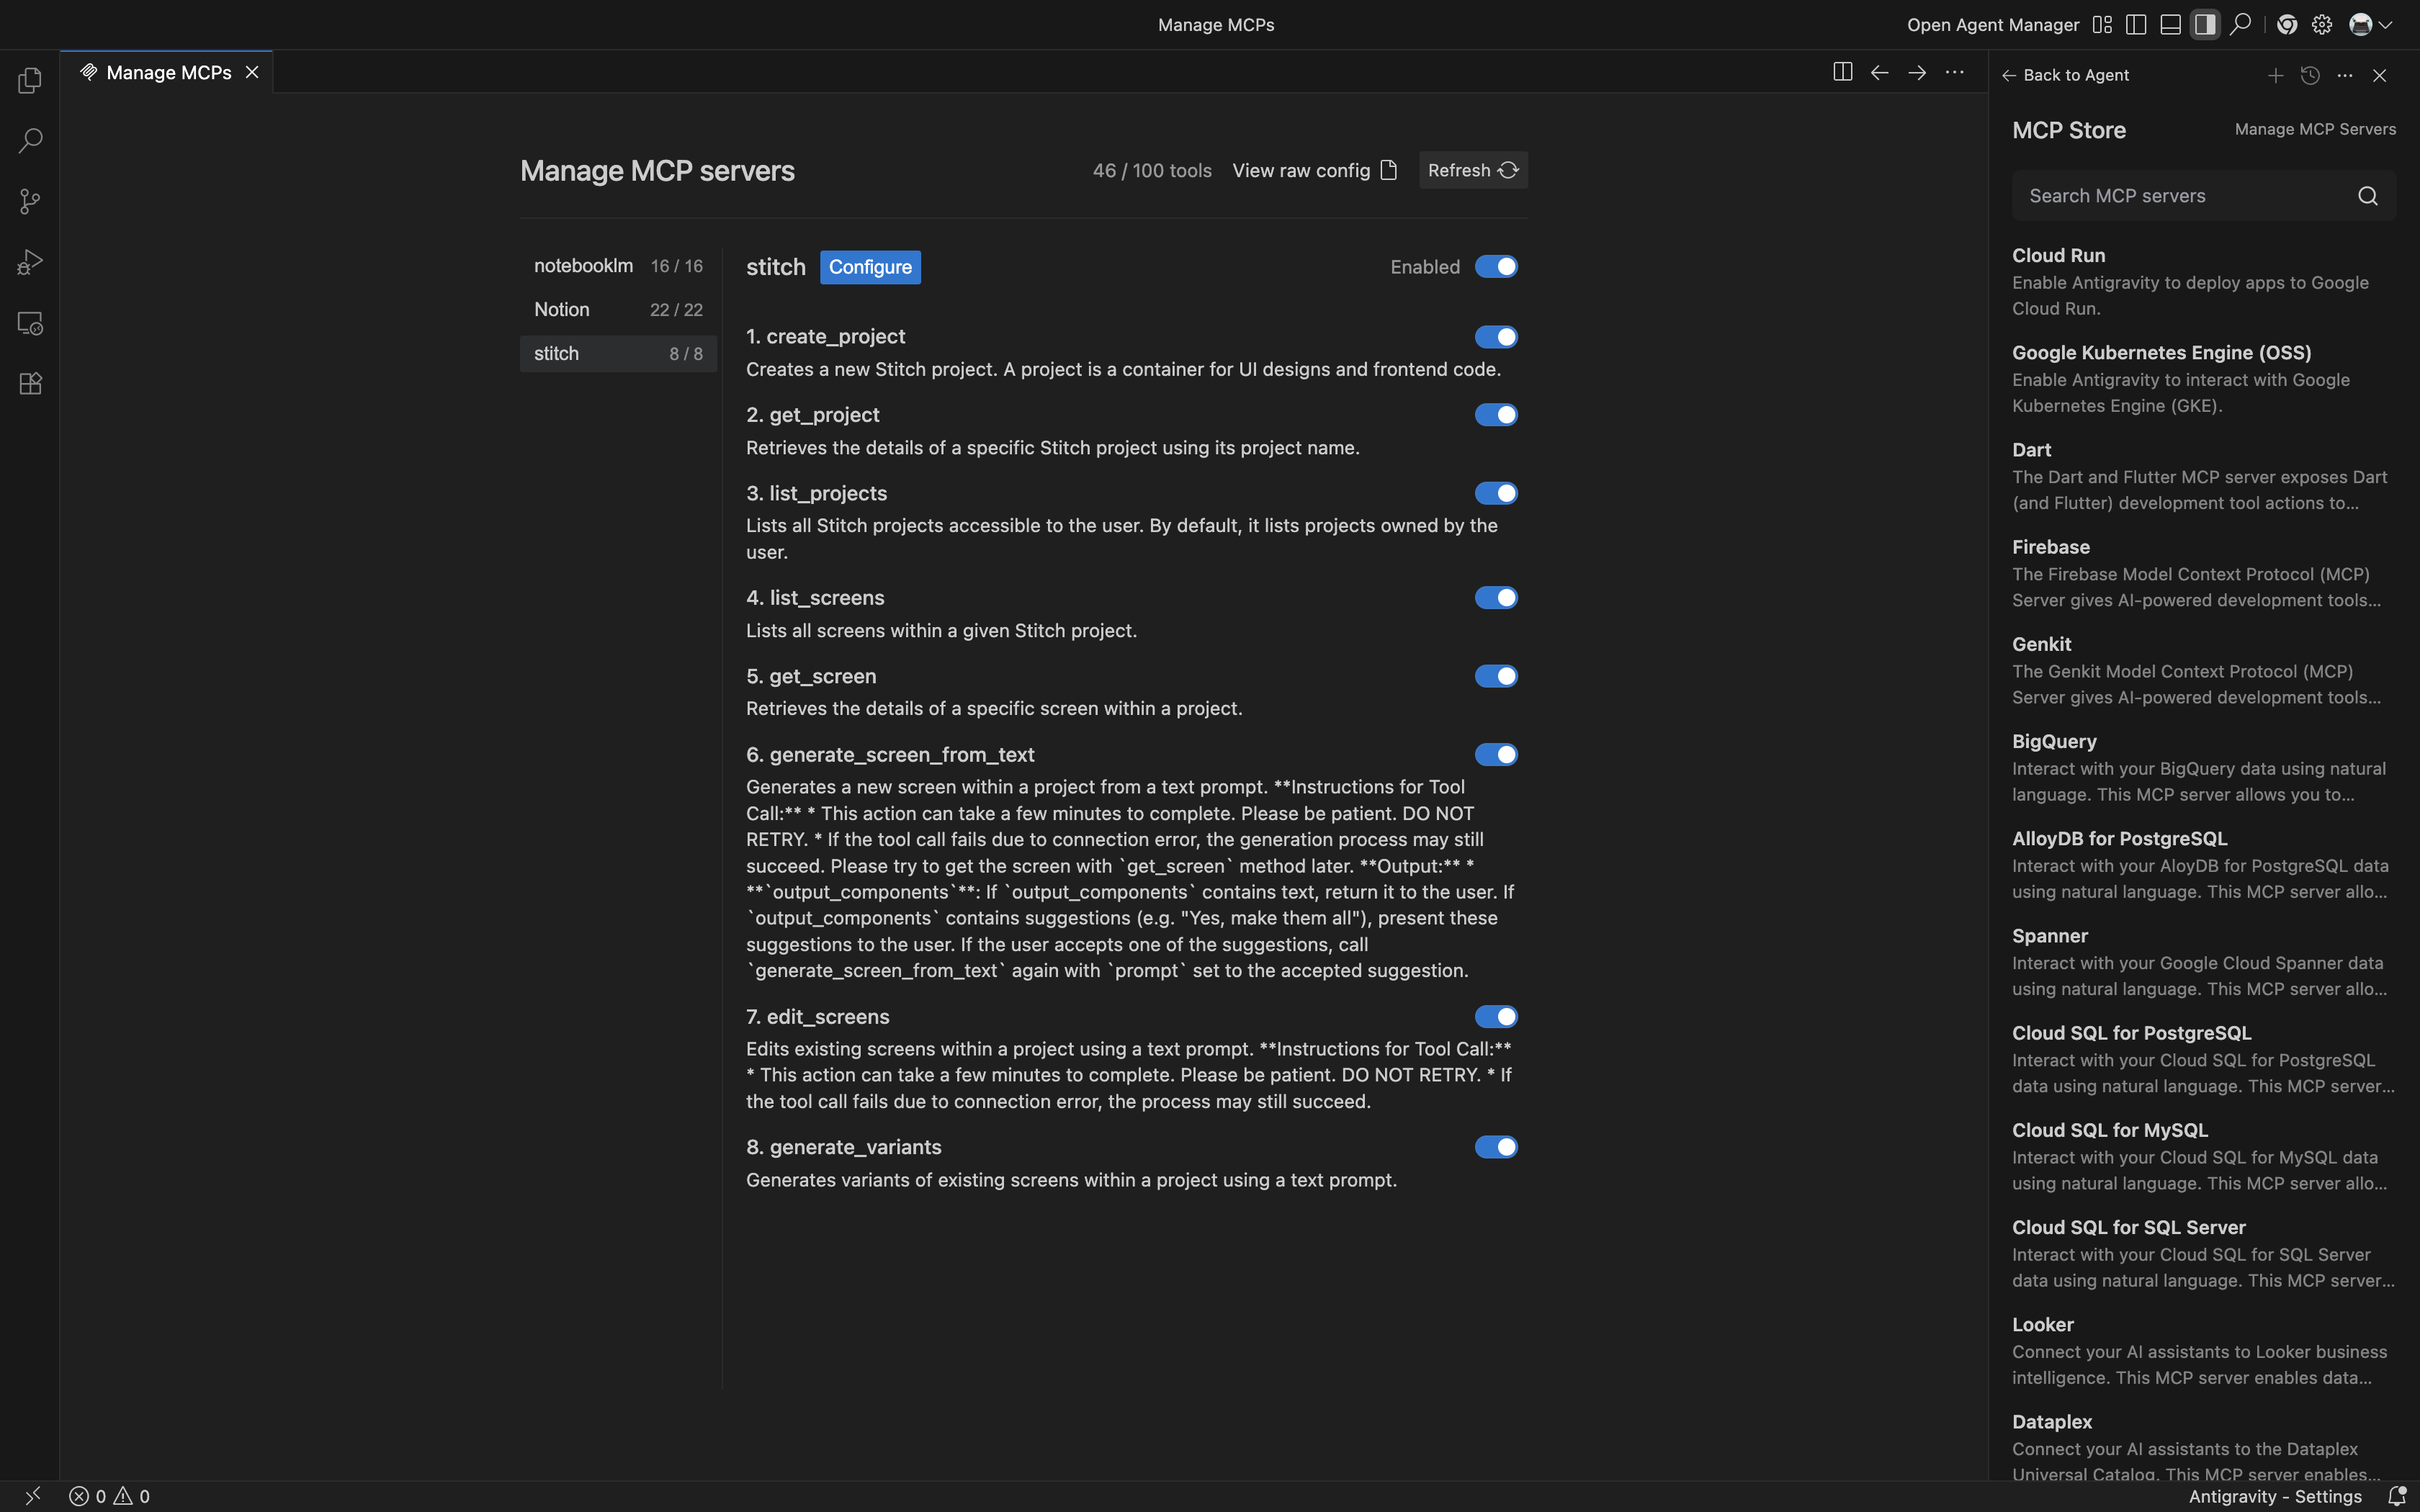Open the BigQuery store entry
The height and width of the screenshot is (1512, 2420).
(x=2204, y=767)
